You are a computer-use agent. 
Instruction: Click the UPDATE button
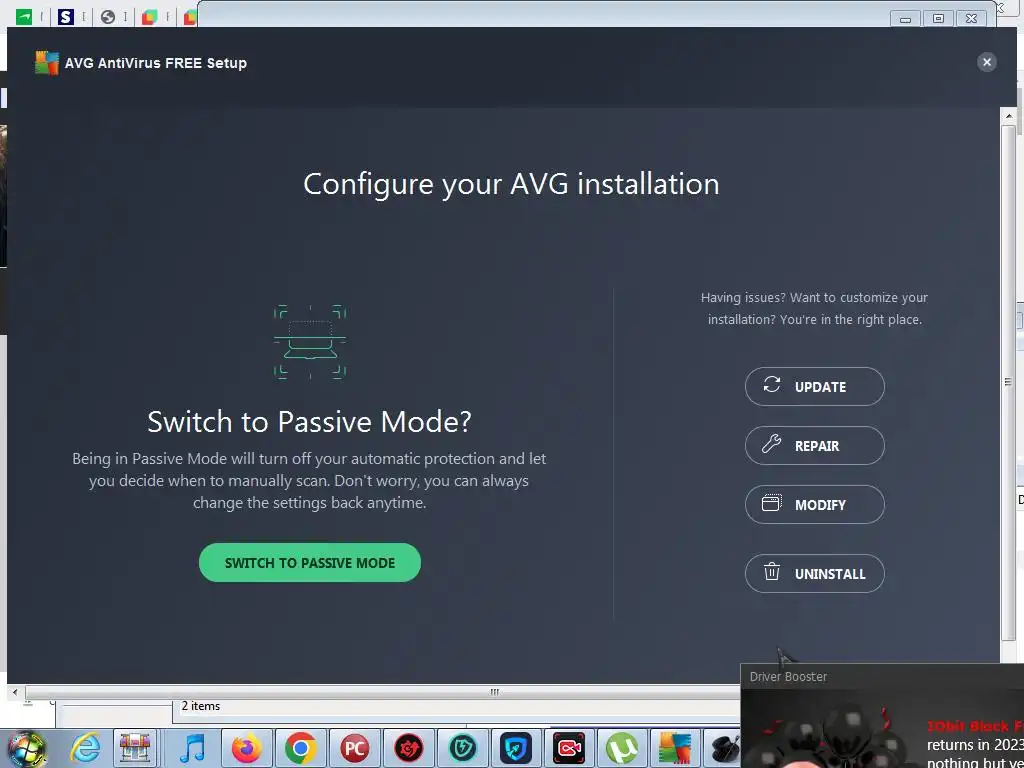814,387
